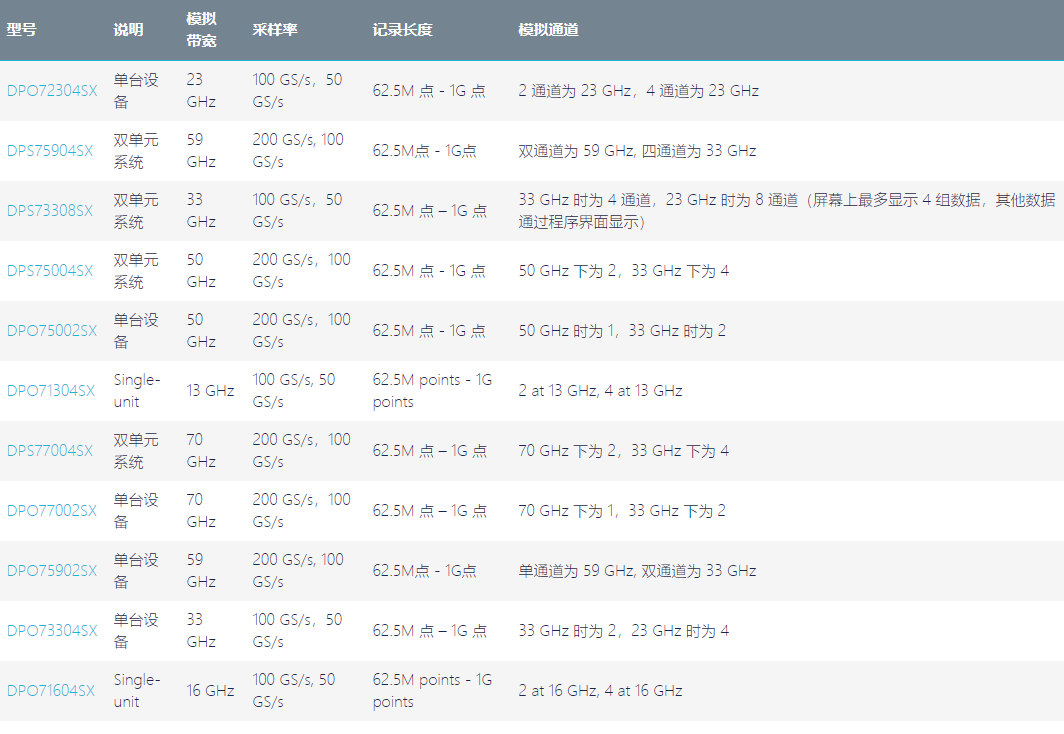This screenshot has height=734, width=1064.
Task: Click the 70 GHz bandwidth for DPO77002SX
Action: [x=202, y=511]
